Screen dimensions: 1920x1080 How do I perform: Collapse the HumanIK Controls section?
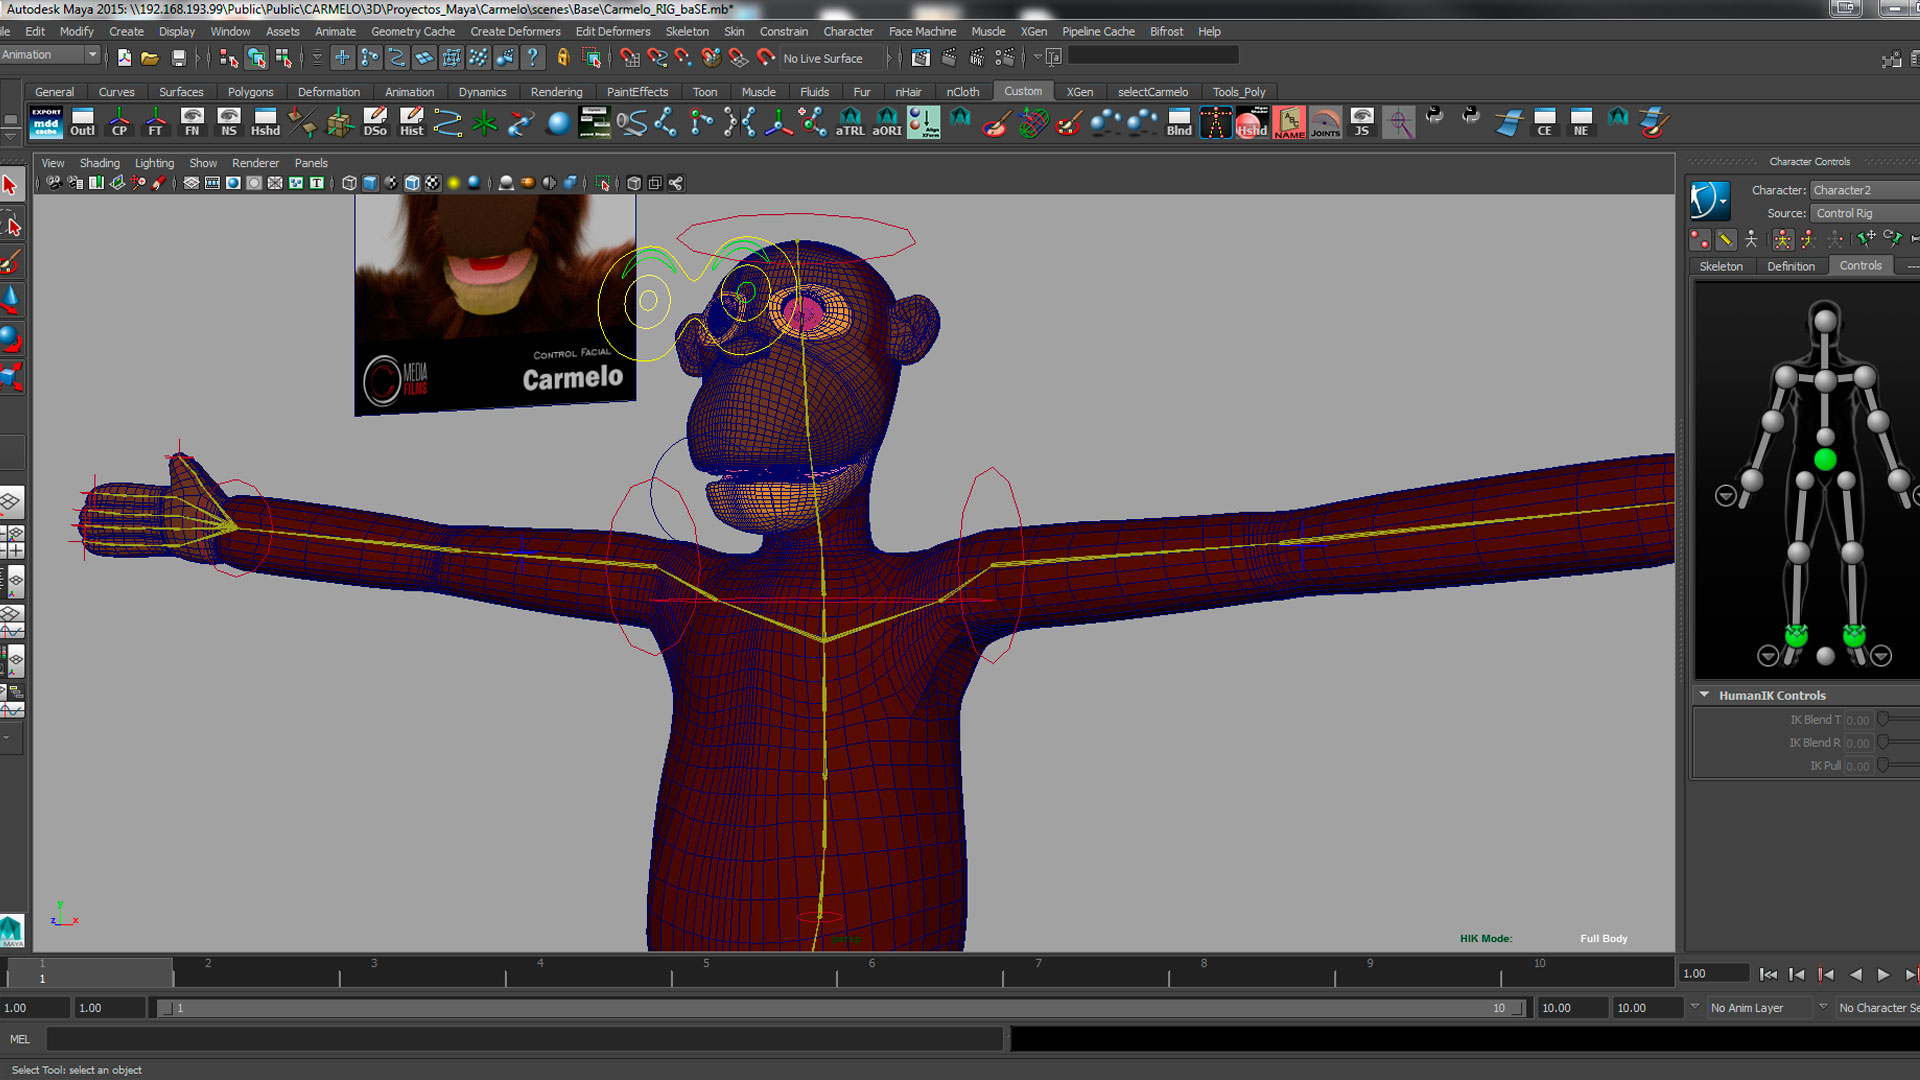pyautogui.click(x=1704, y=694)
